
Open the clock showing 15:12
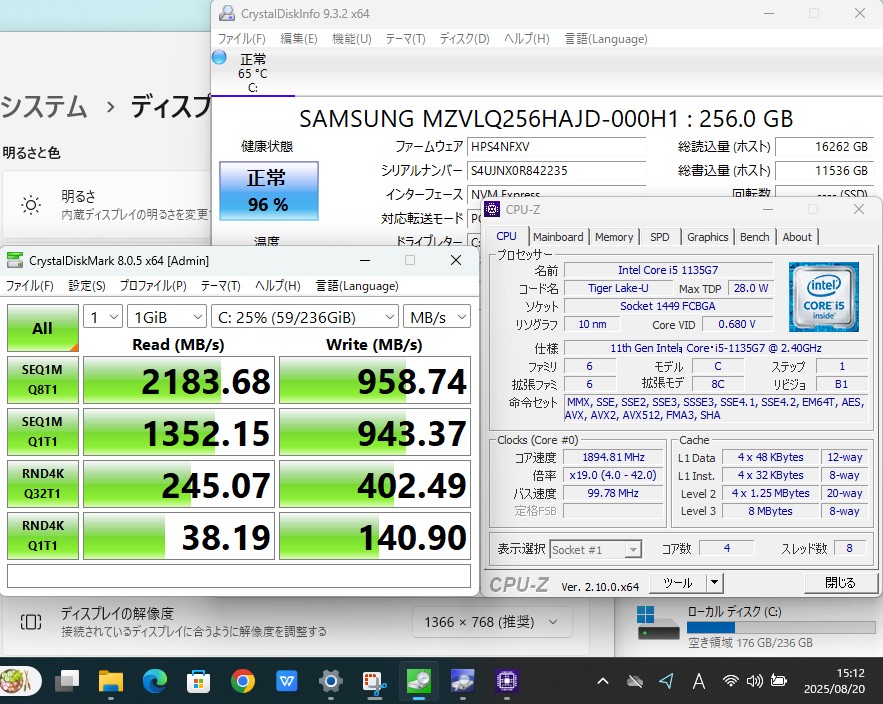pyautogui.click(x=835, y=681)
